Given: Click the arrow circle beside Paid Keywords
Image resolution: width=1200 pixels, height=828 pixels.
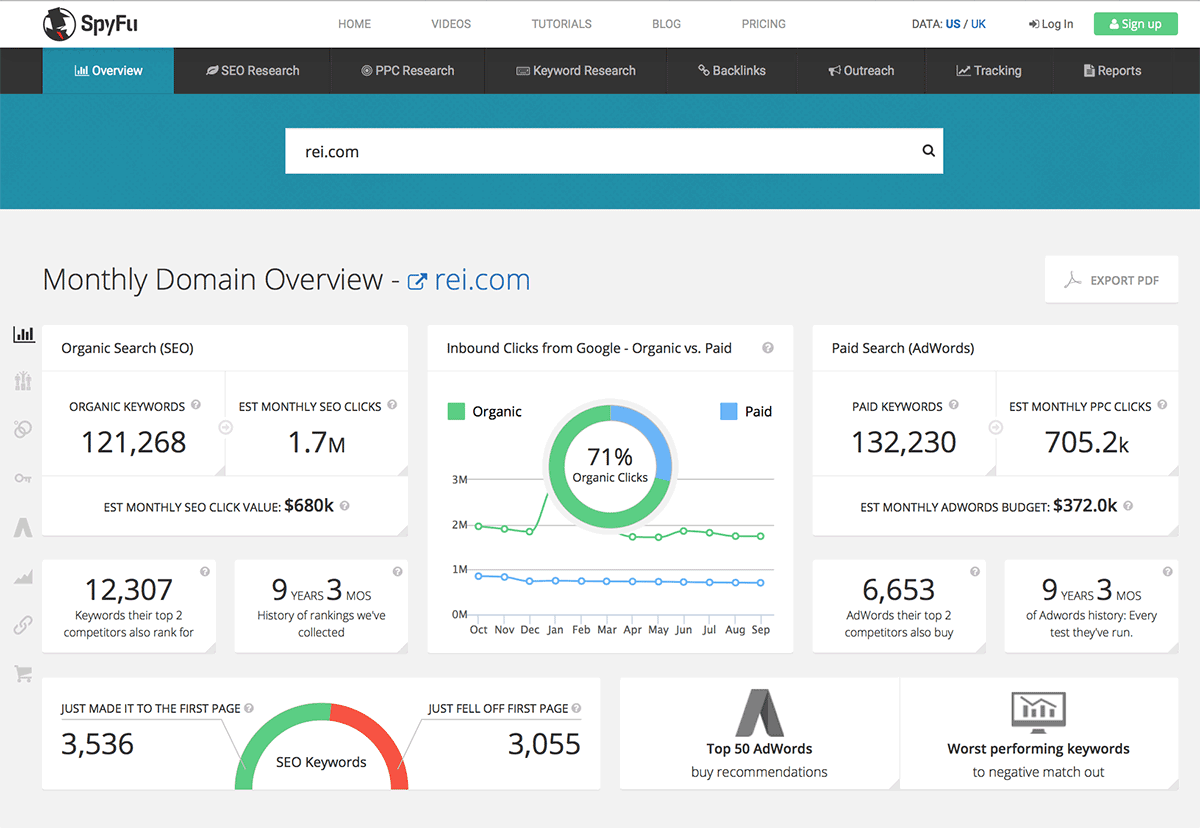Looking at the screenshot, I should (x=995, y=427).
